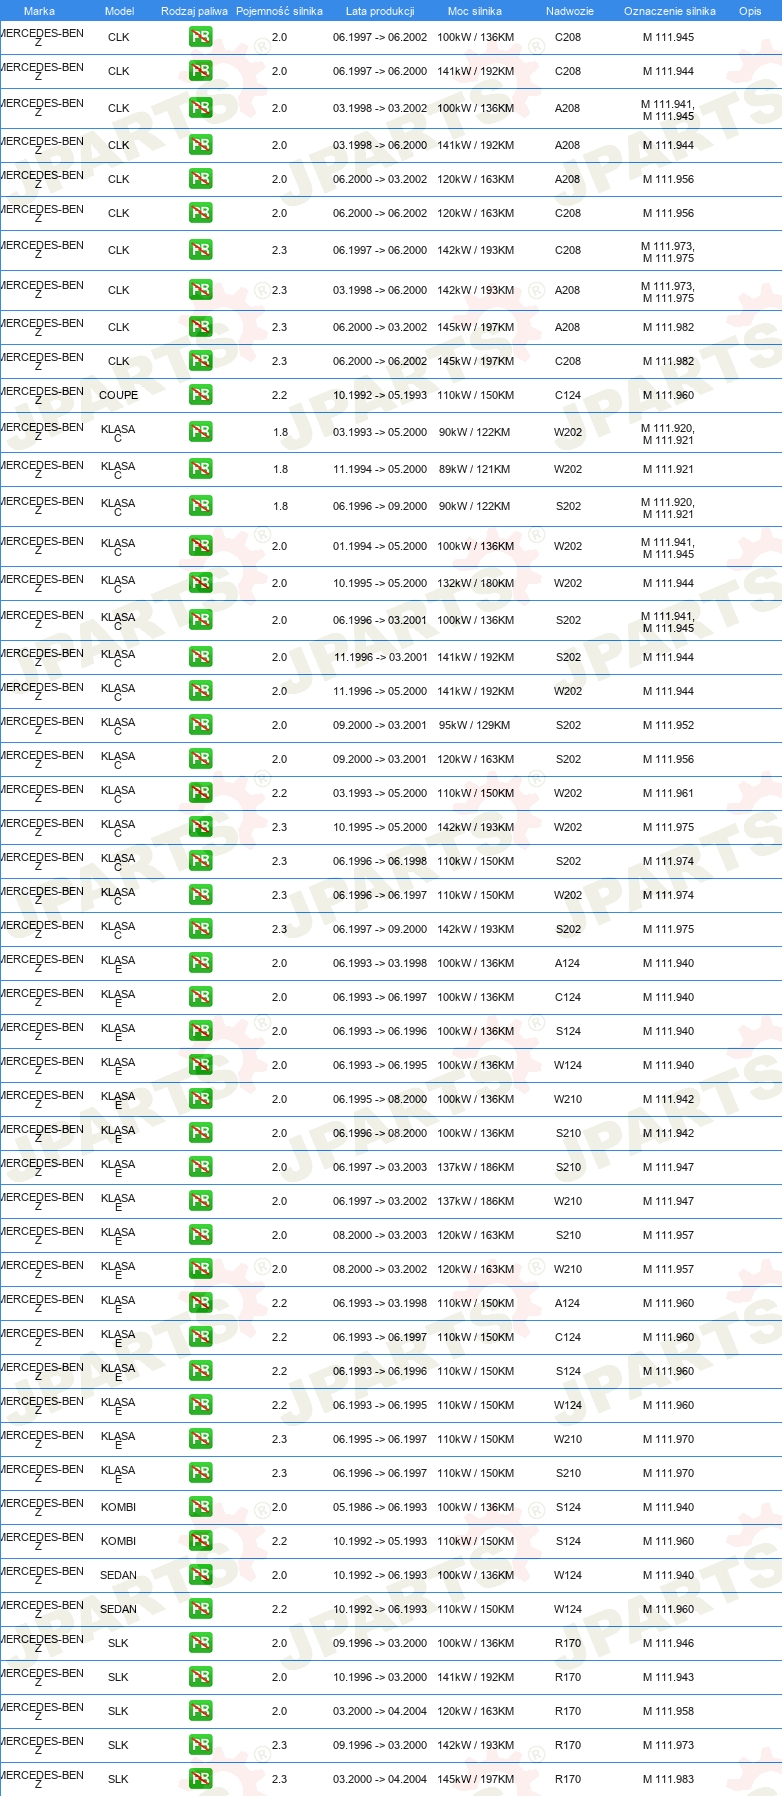Click the petrol icon in the COUPE row

[200, 395]
